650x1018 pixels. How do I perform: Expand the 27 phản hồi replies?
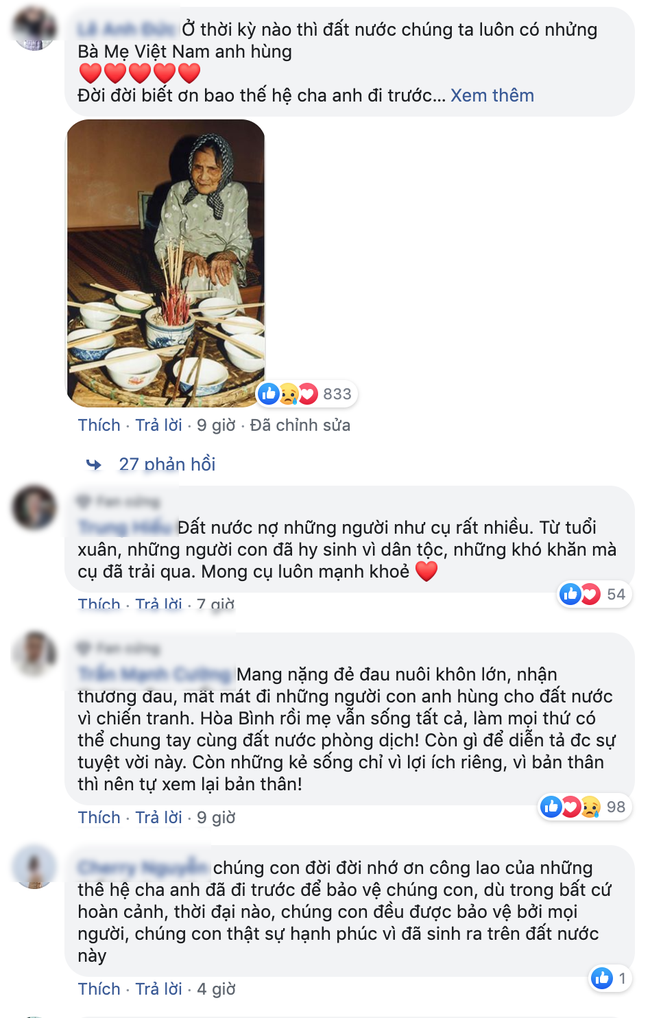tap(167, 464)
